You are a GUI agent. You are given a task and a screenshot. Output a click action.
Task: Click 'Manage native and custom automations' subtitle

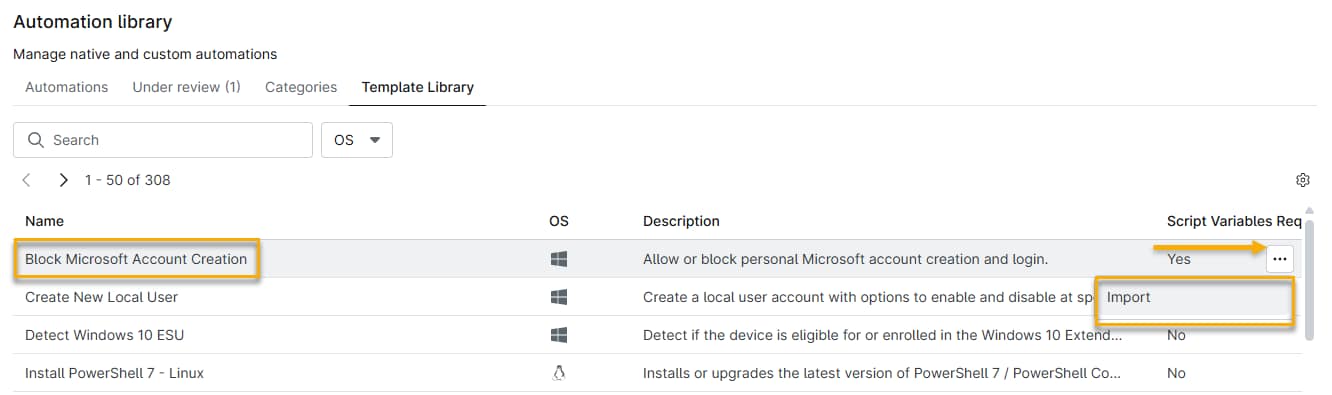(x=145, y=54)
